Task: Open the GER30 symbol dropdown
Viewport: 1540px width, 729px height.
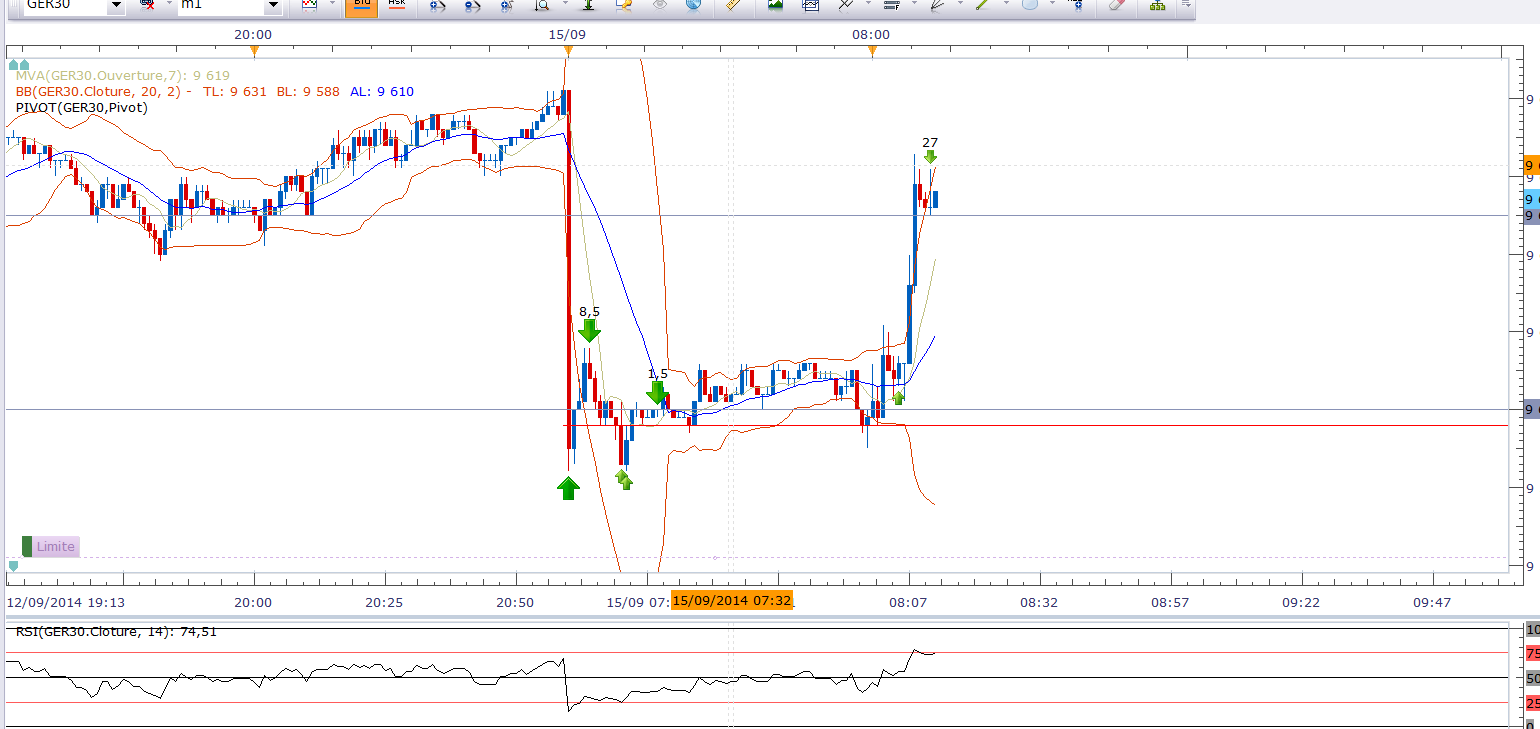Action: click(115, 6)
